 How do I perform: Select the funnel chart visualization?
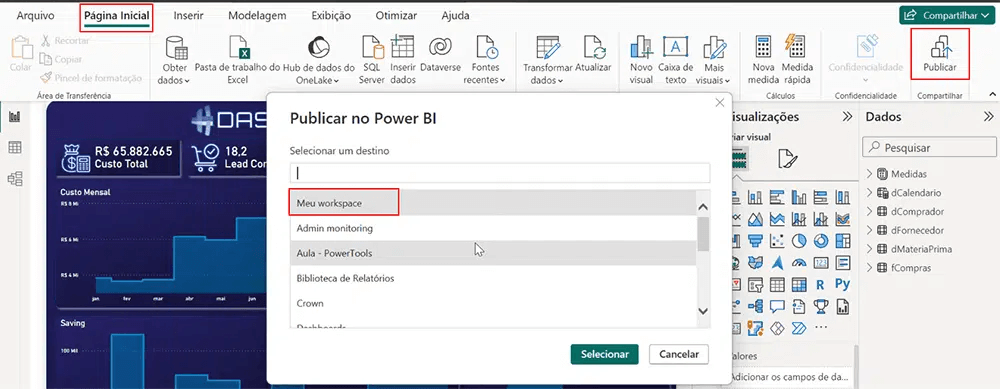(755, 240)
